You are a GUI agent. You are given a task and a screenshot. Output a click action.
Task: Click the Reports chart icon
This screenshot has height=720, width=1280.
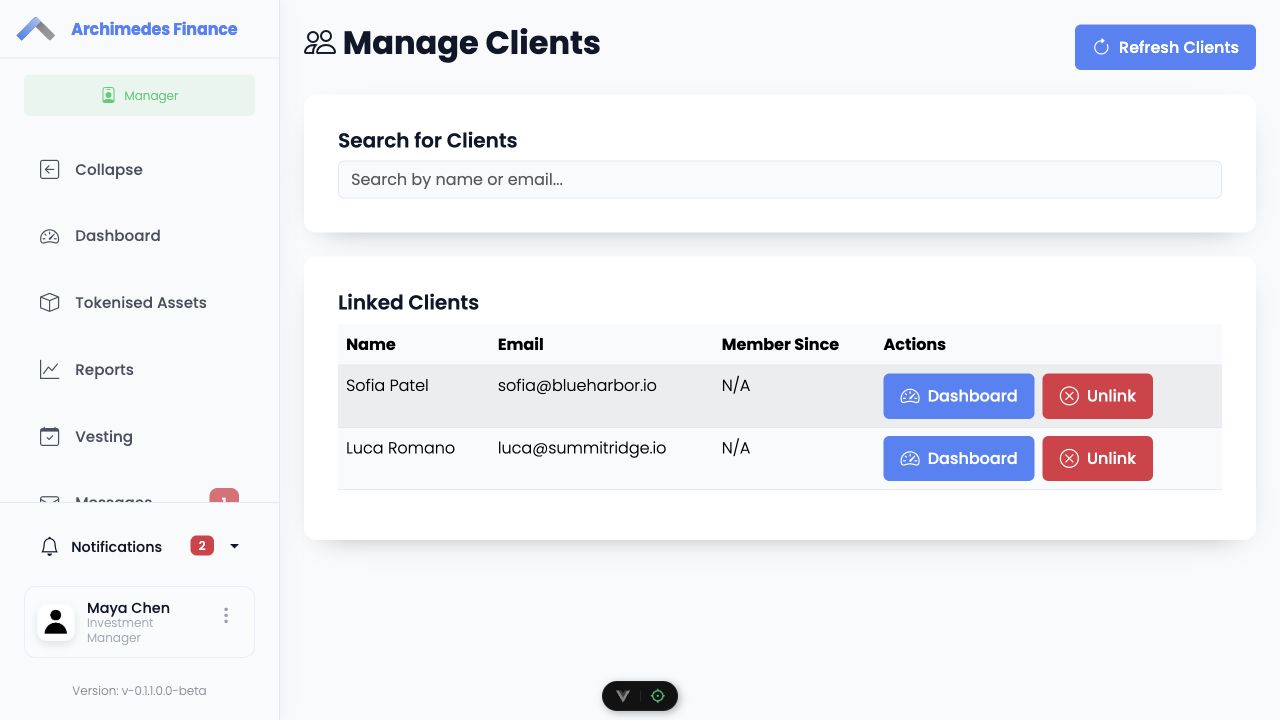tap(49, 369)
